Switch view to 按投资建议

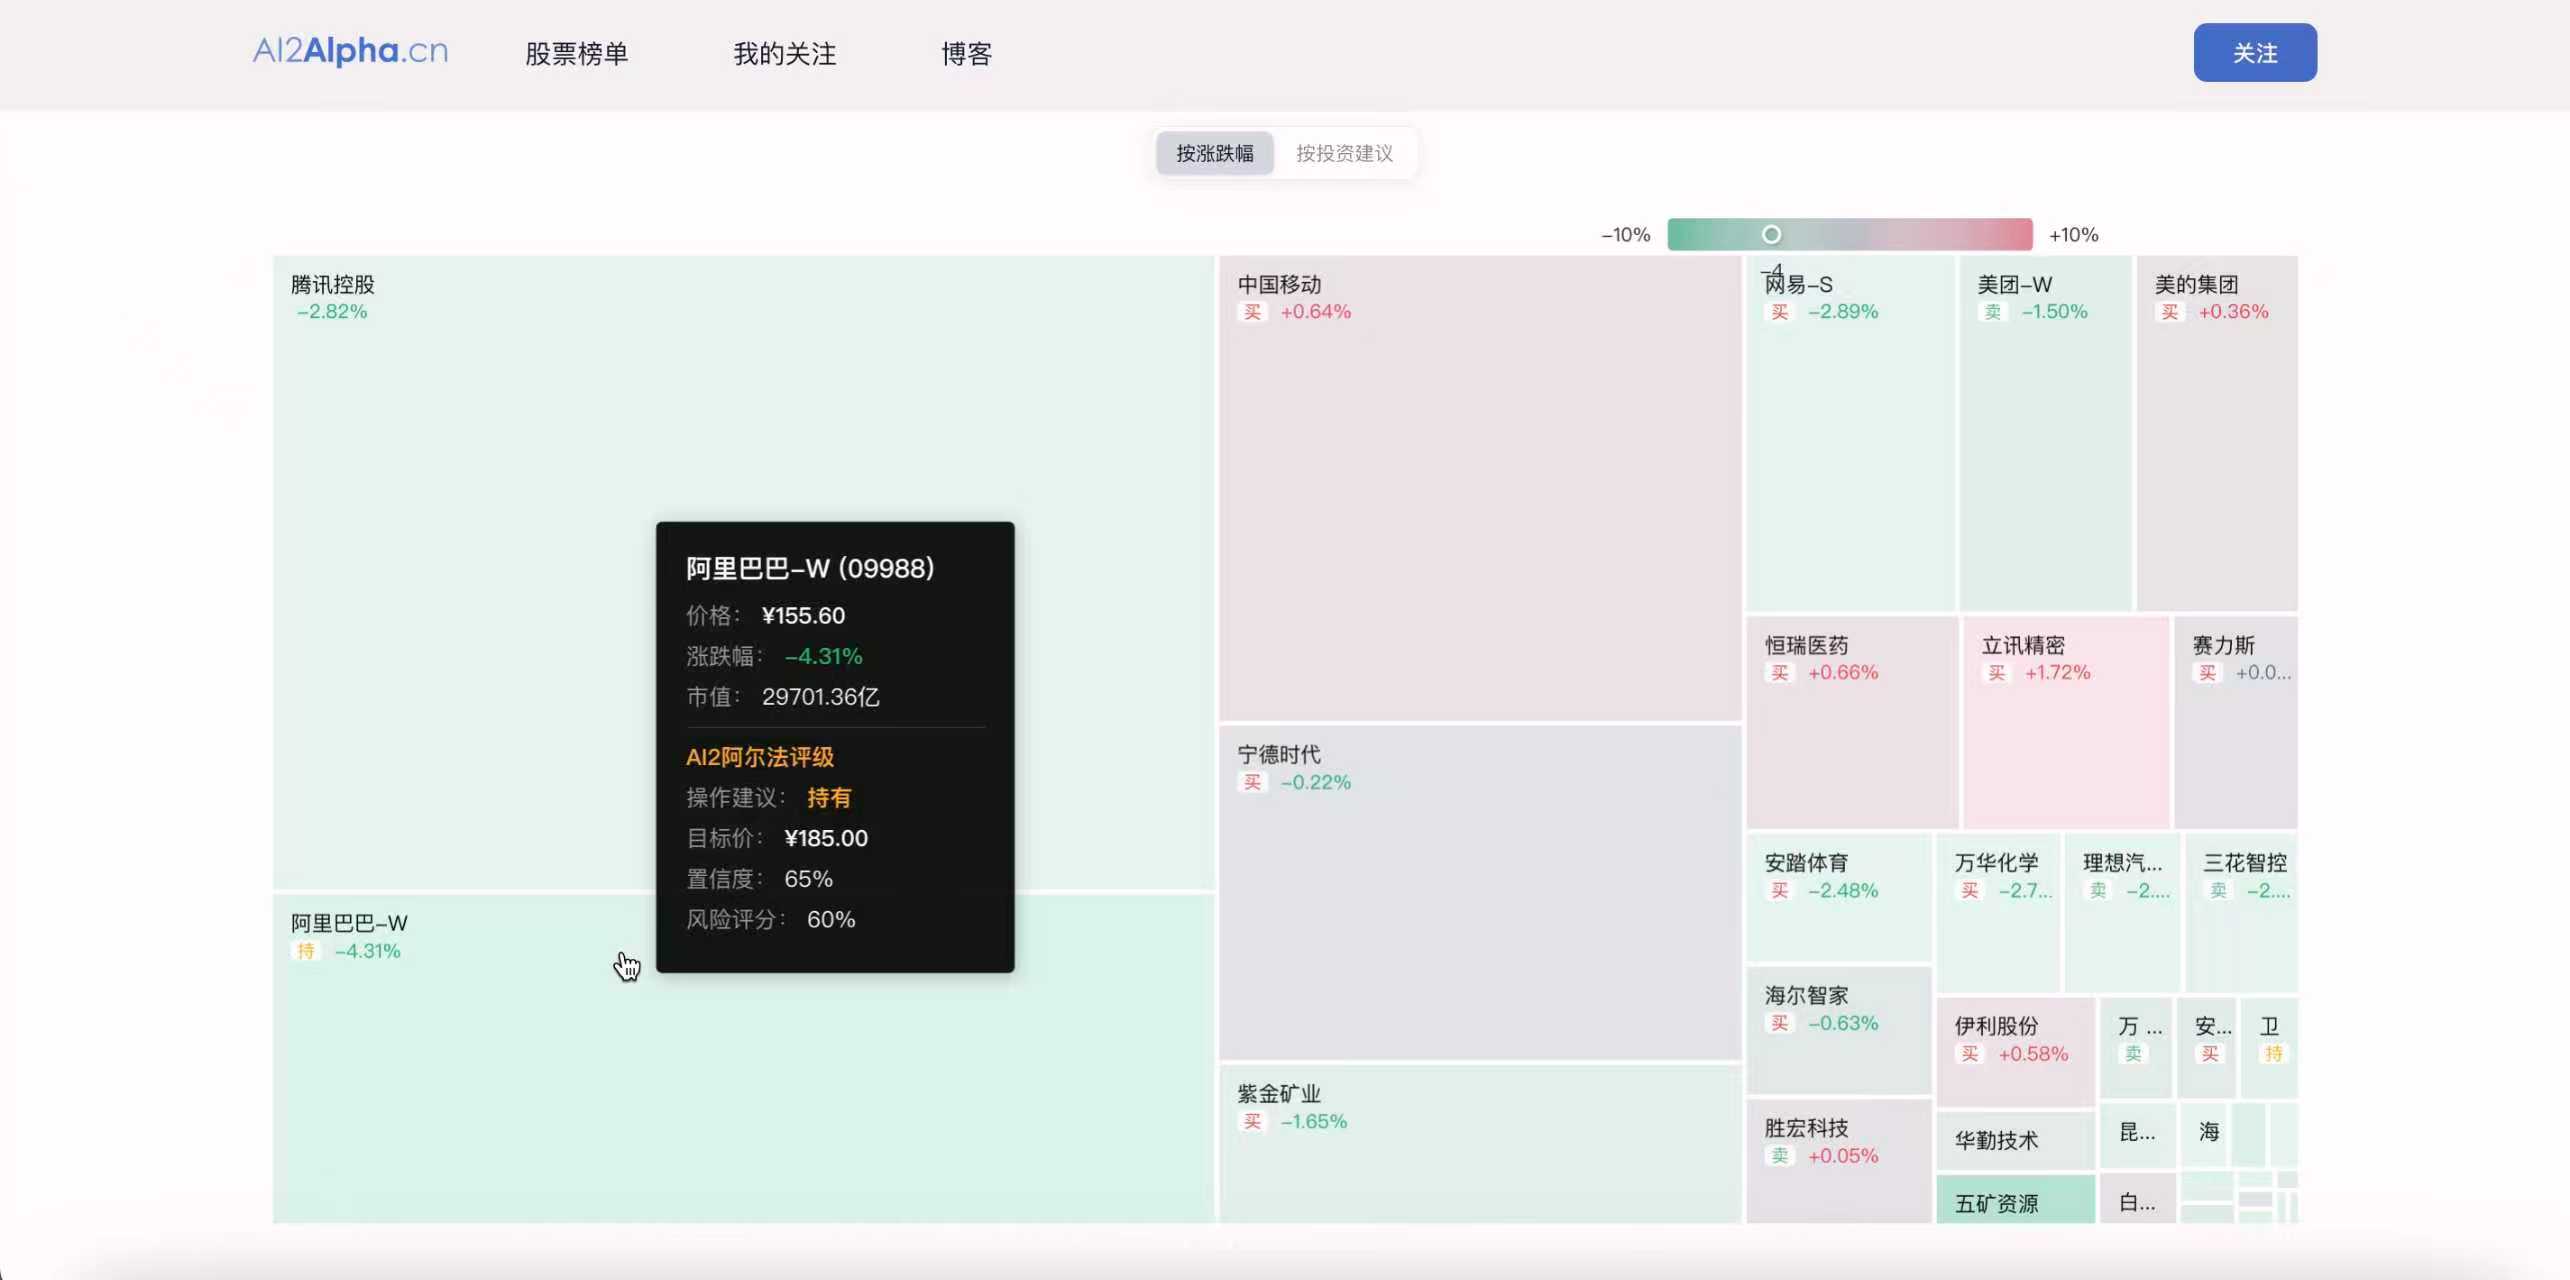point(1343,153)
